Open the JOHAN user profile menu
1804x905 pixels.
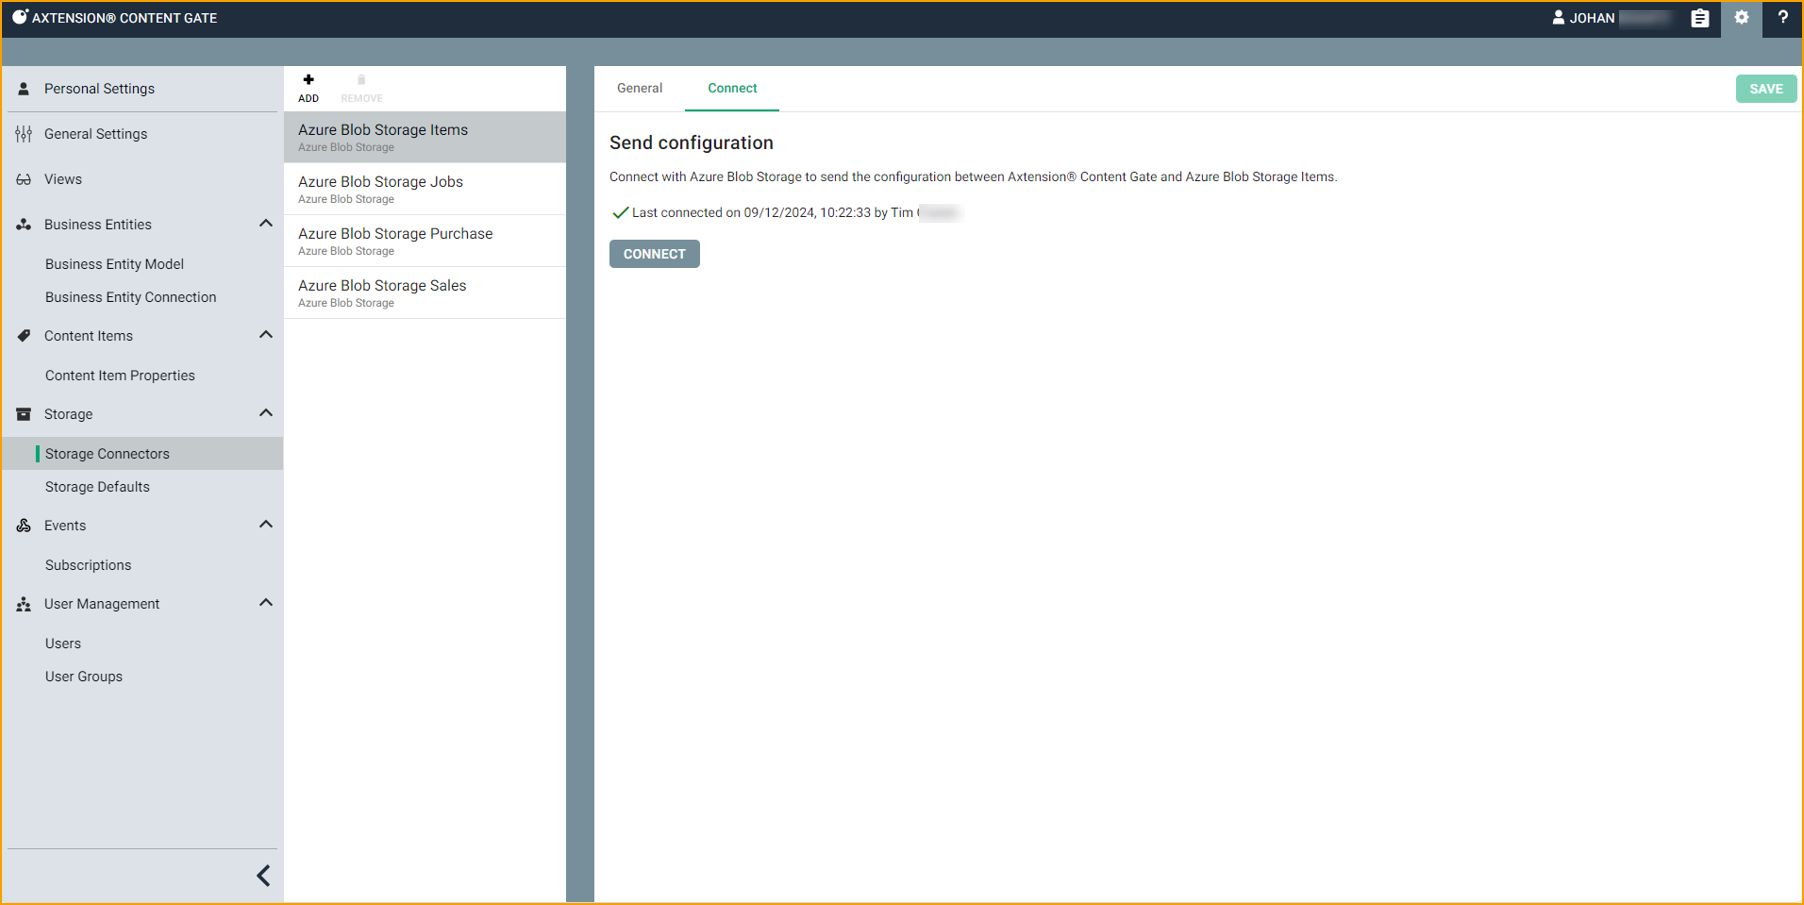1612,18
